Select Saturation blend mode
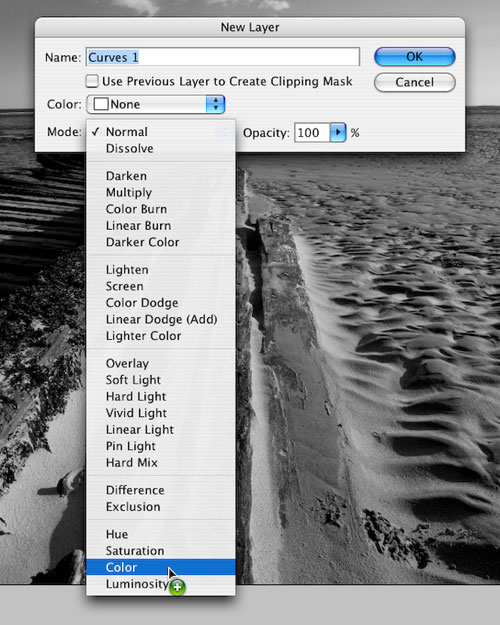 161,551
